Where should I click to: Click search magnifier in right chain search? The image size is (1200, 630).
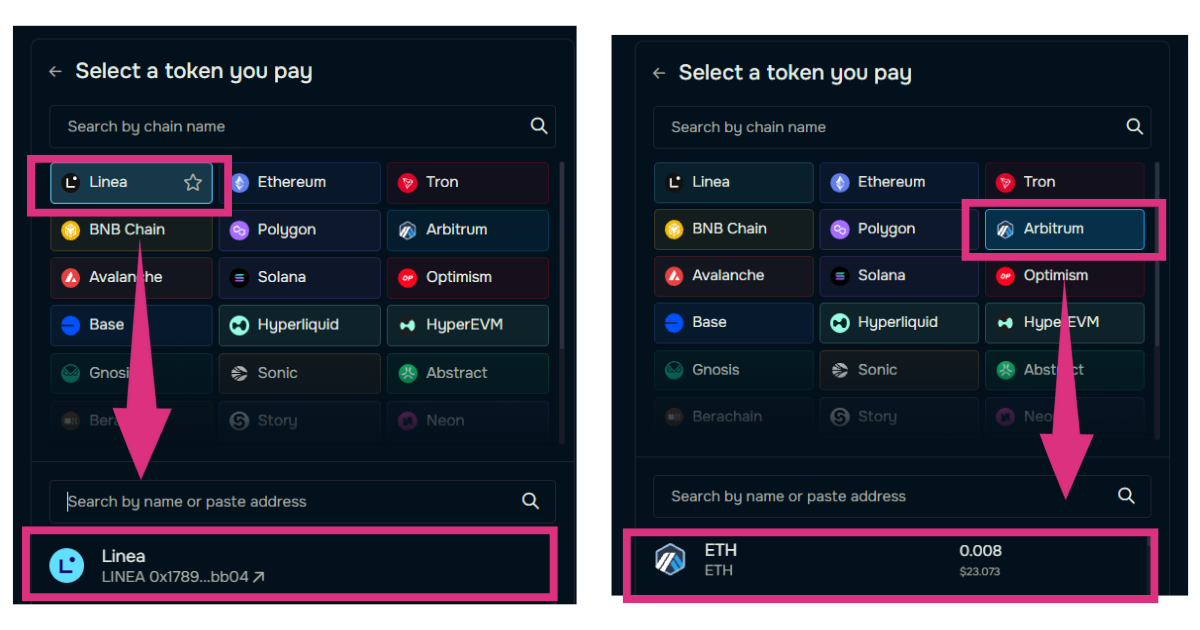(1134, 127)
